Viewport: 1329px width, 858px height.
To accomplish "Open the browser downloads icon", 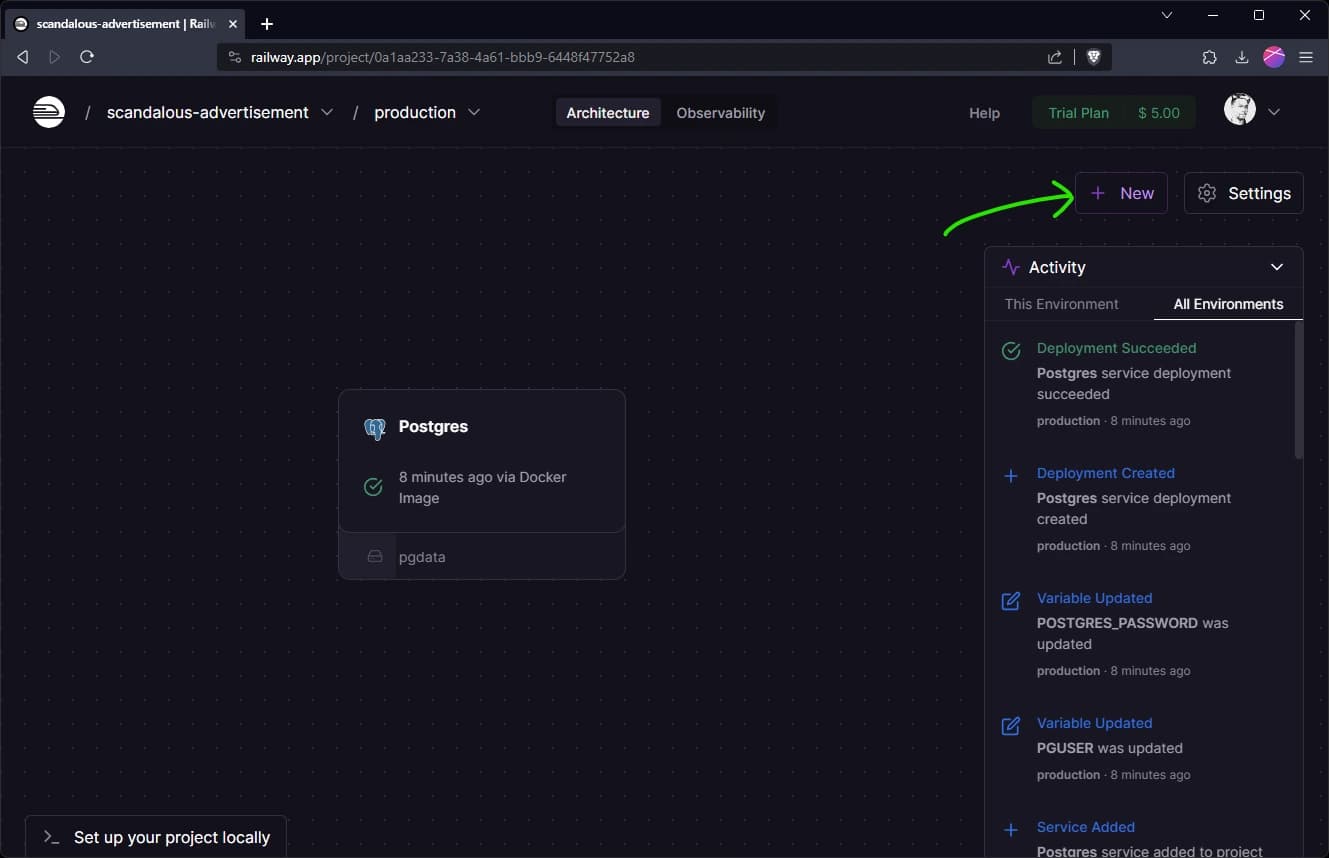I will click(x=1241, y=57).
